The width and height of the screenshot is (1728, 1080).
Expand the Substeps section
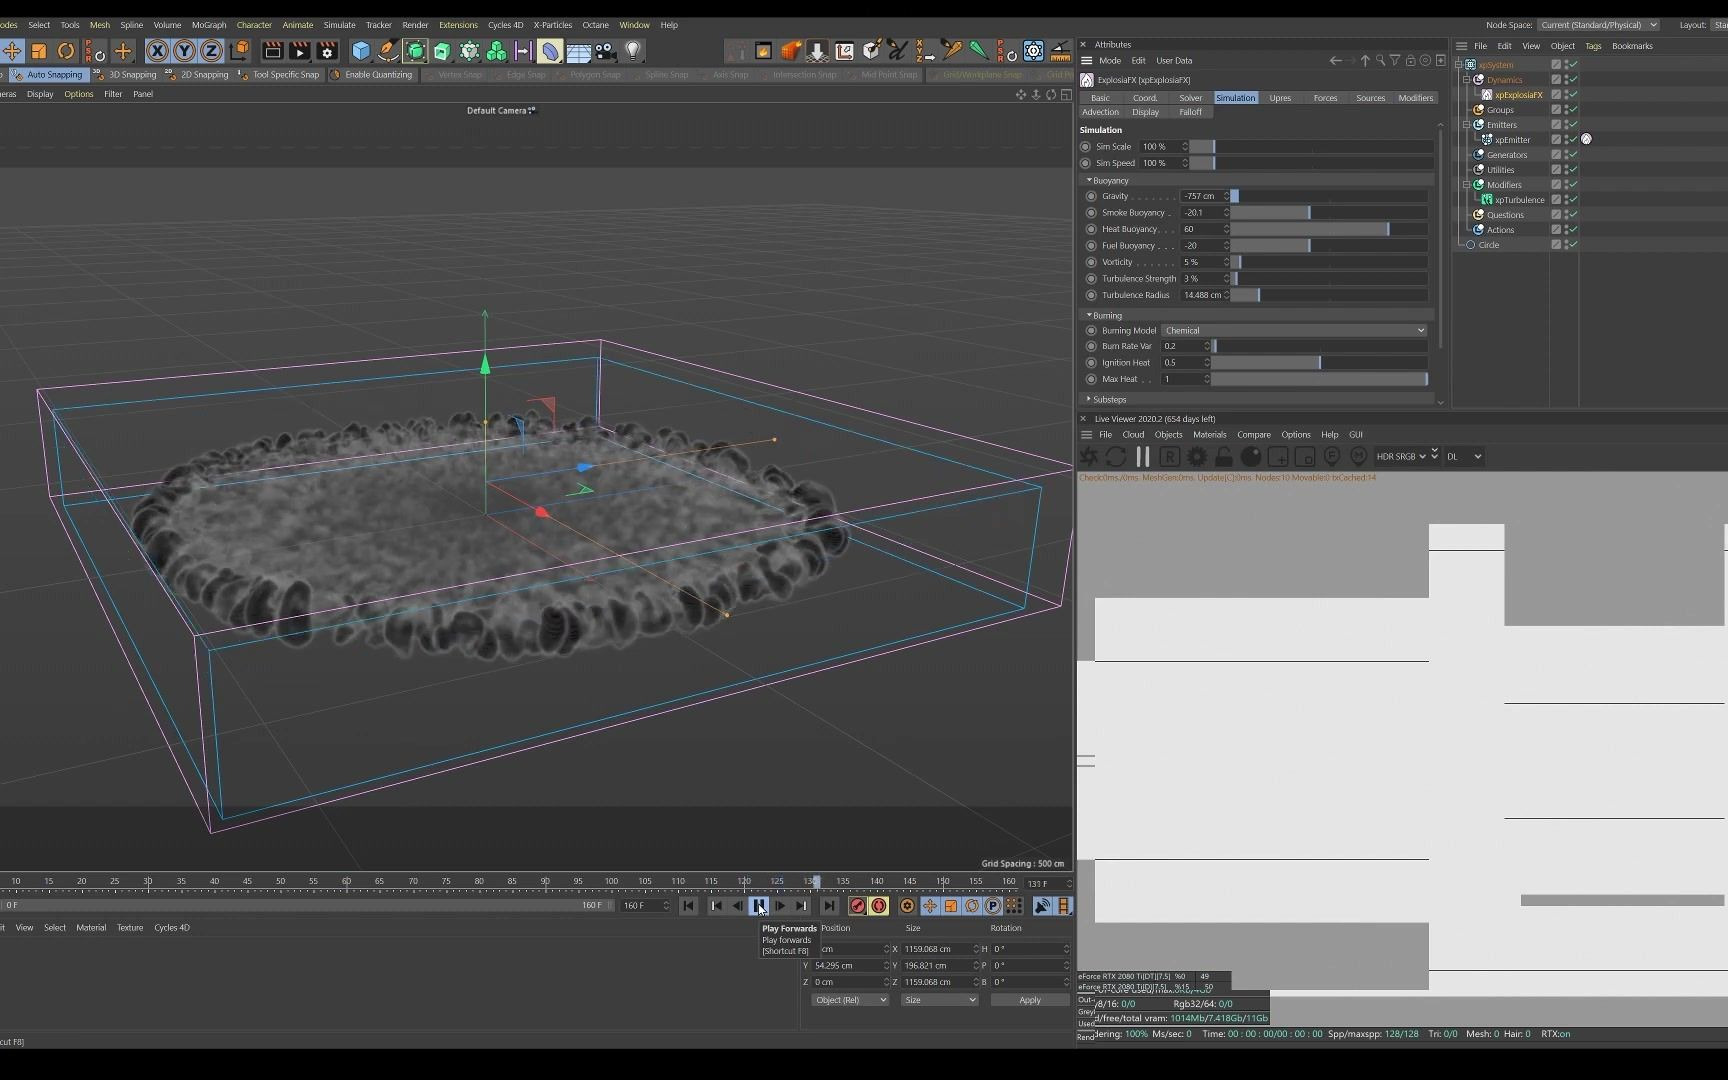pos(1089,400)
